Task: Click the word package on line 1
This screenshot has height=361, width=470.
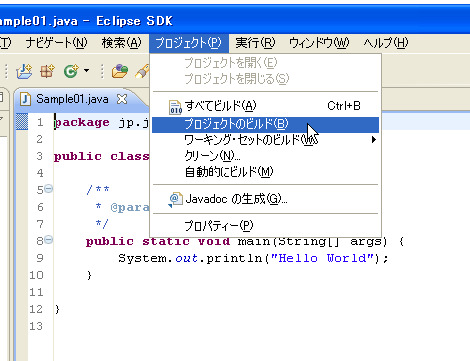Action: click(82, 123)
